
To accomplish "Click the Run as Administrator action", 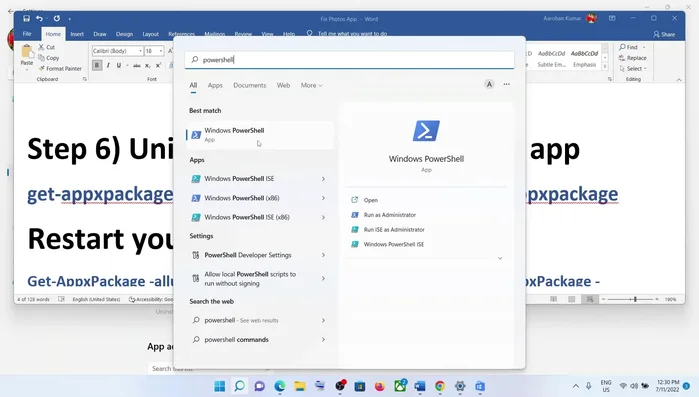I will [x=390, y=215].
